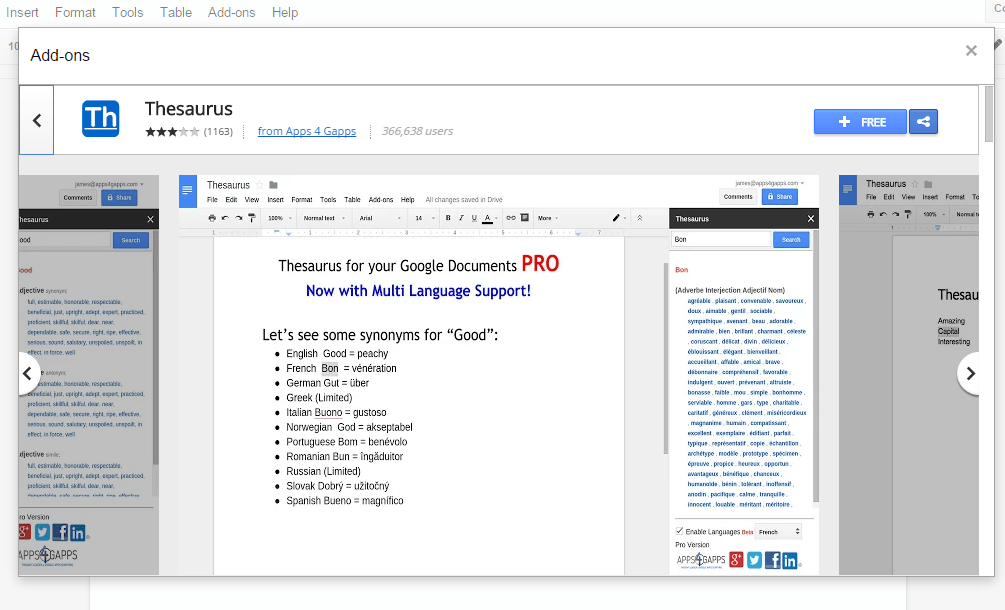Follow the from Apps 4 Gapps link

[306, 131]
